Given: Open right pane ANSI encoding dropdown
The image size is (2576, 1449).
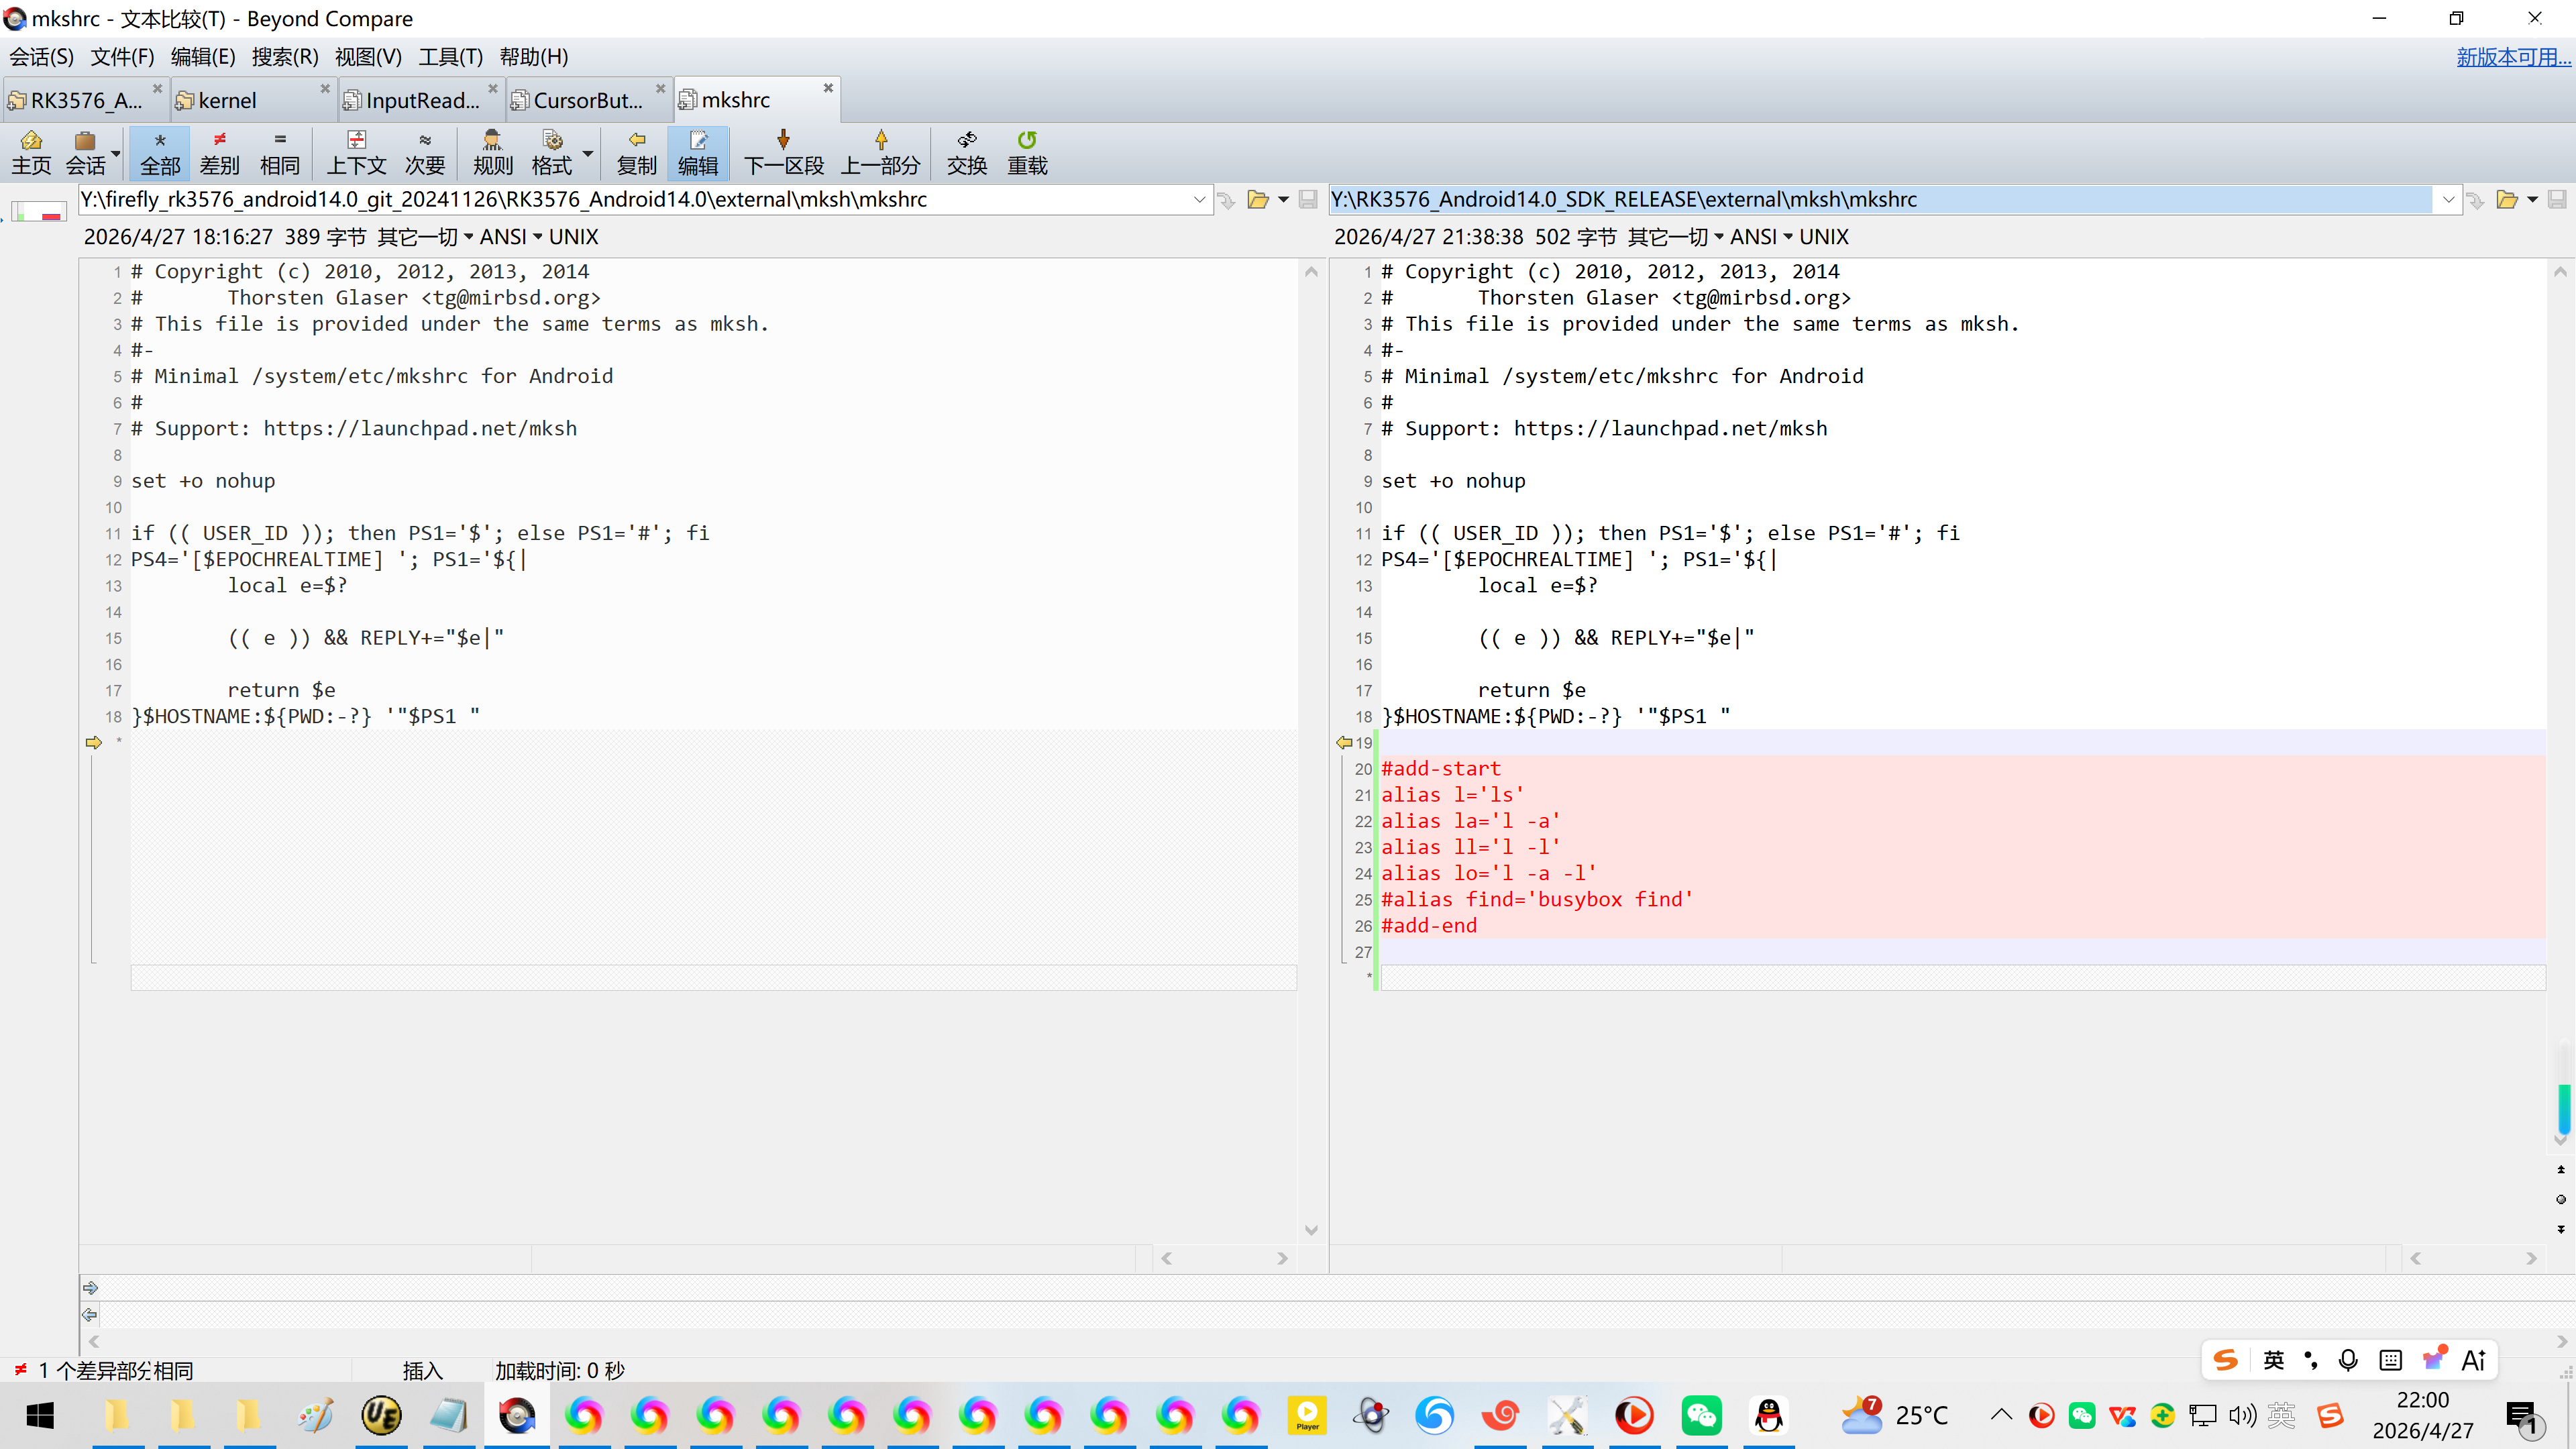Looking at the screenshot, I should (1761, 237).
